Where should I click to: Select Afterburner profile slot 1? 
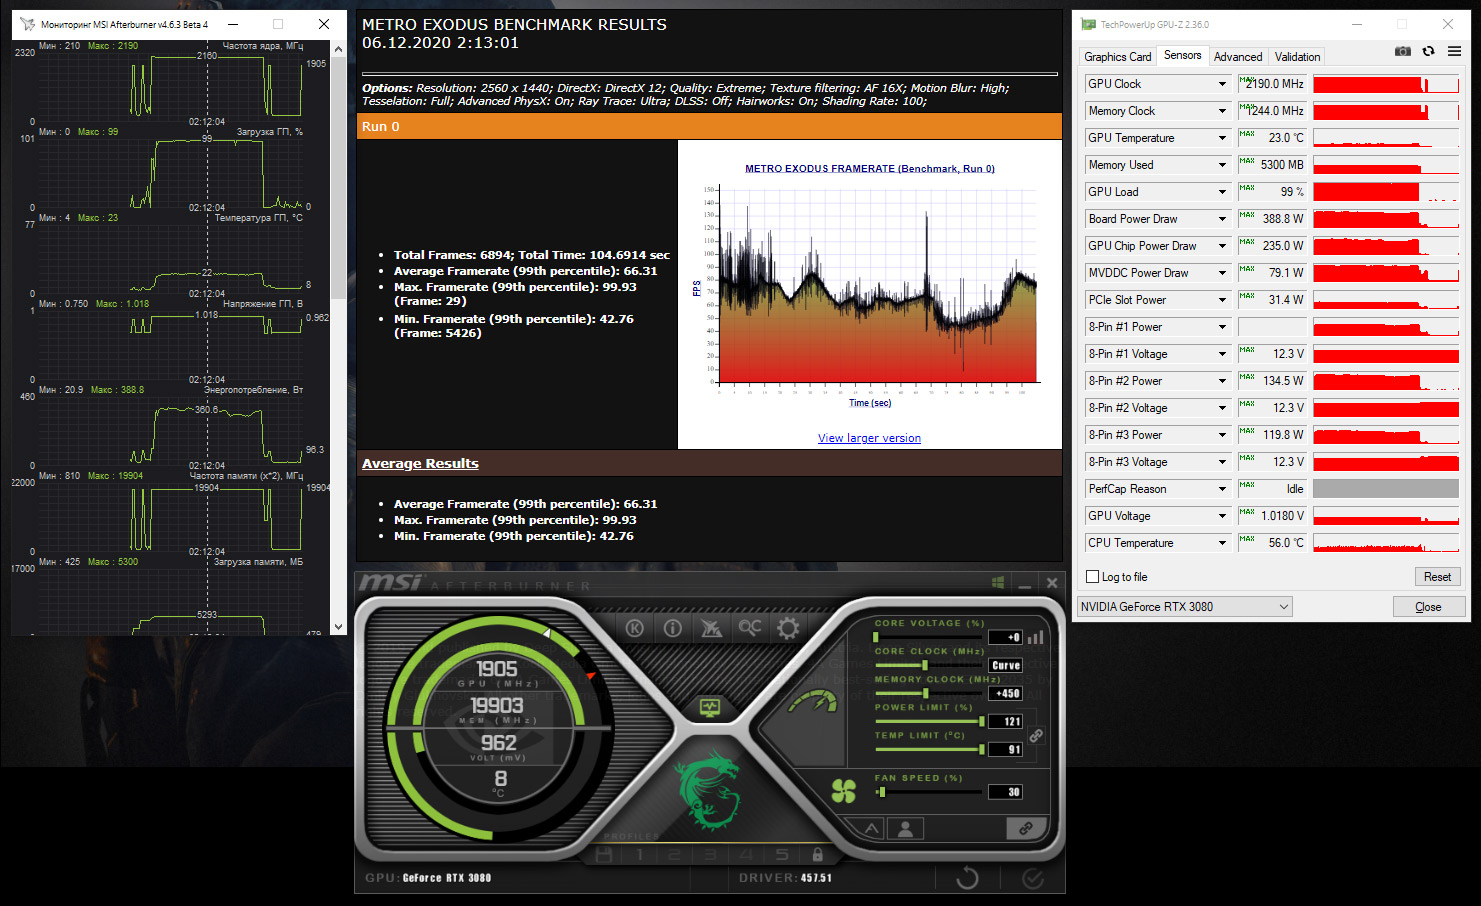(x=639, y=854)
